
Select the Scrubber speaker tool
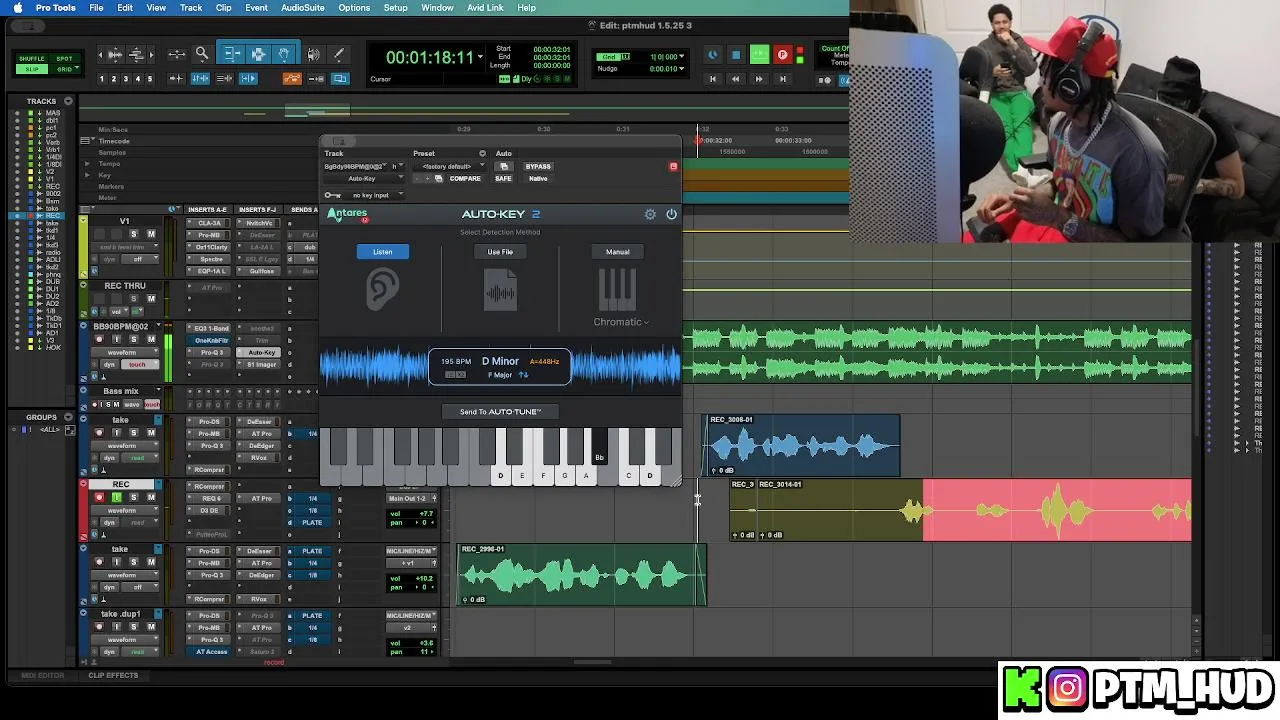[313, 54]
